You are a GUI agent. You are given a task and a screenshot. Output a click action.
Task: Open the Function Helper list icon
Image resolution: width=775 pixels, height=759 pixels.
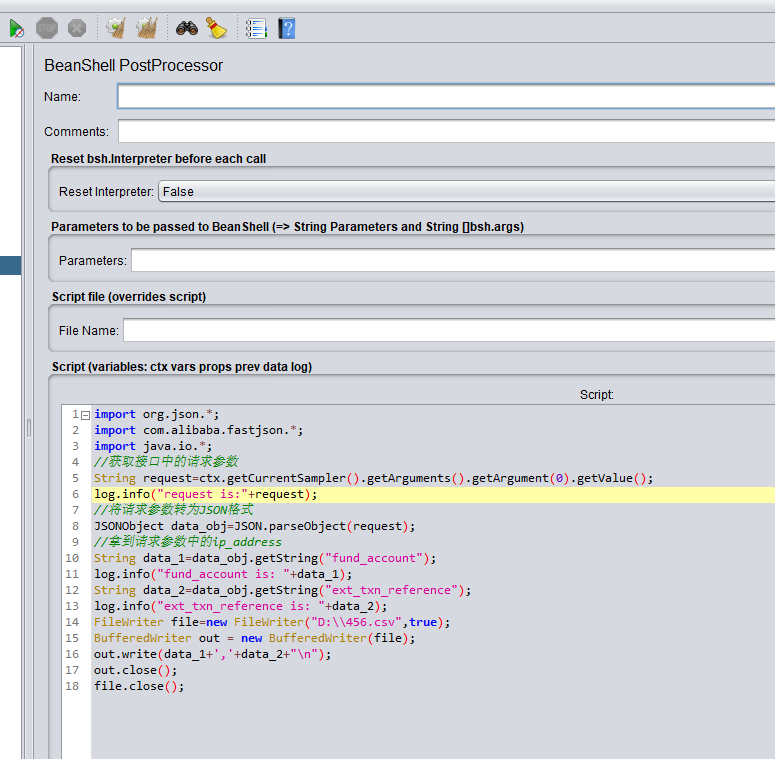pos(256,29)
